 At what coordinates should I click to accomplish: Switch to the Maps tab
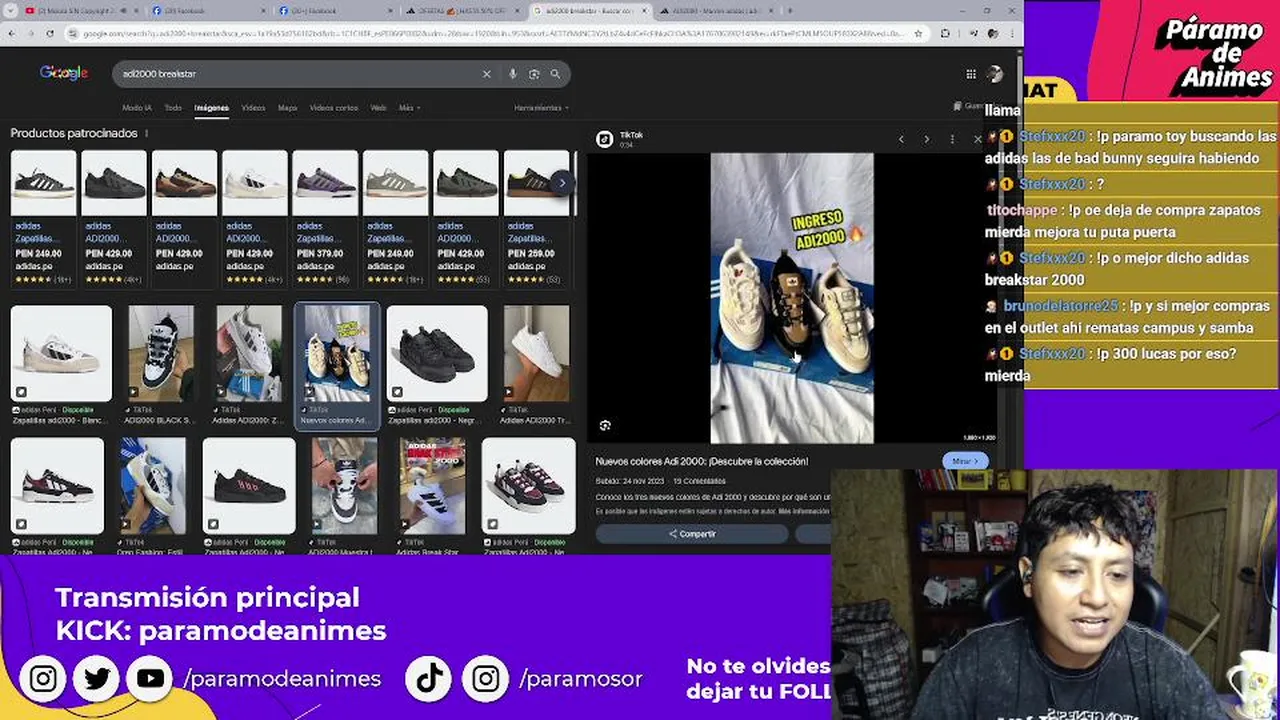pos(288,108)
